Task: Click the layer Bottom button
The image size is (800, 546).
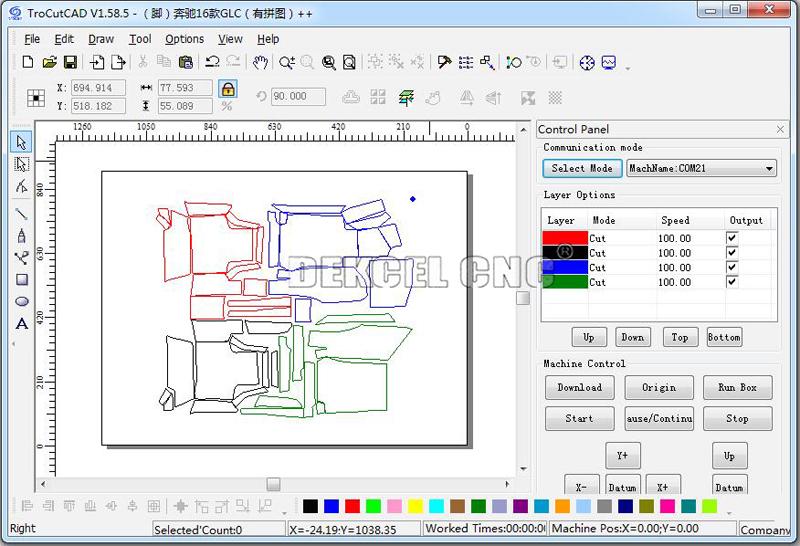Action: pyautogui.click(x=724, y=337)
